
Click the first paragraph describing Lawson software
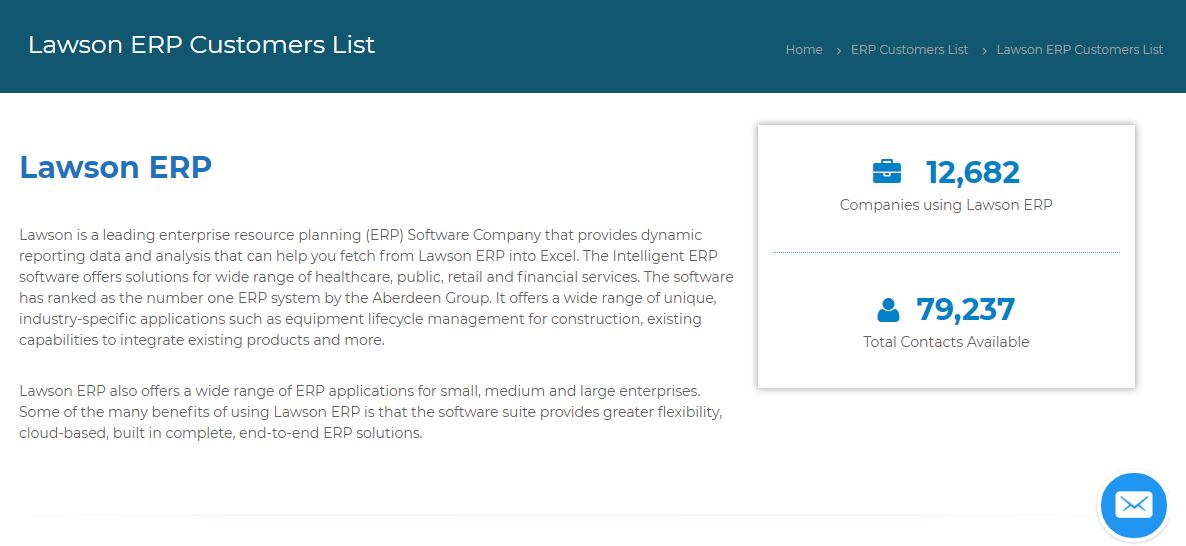(x=376, y=287)
